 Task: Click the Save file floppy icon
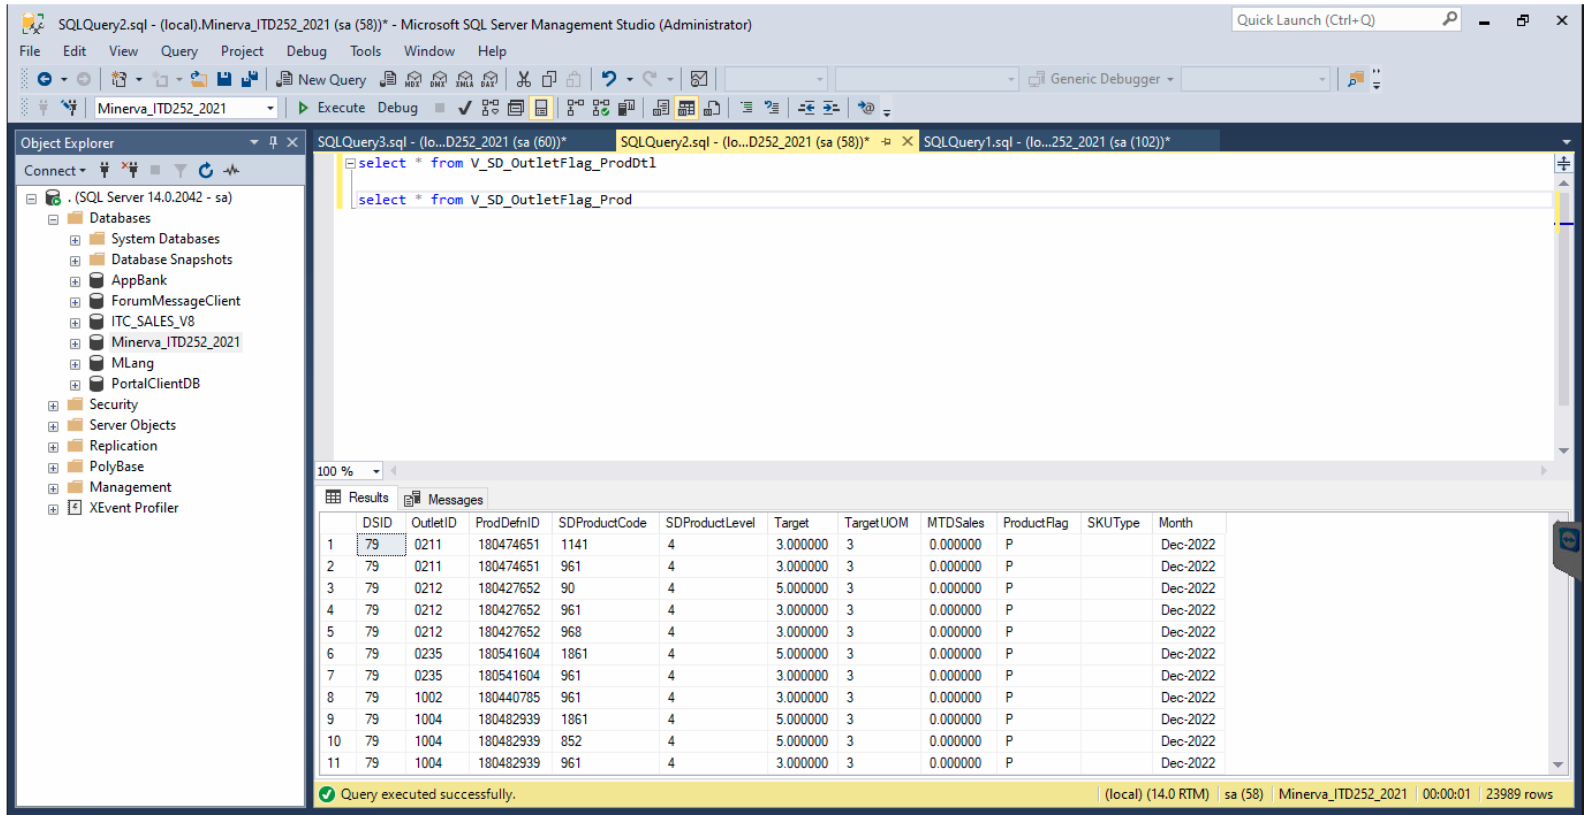pos(224,79)
